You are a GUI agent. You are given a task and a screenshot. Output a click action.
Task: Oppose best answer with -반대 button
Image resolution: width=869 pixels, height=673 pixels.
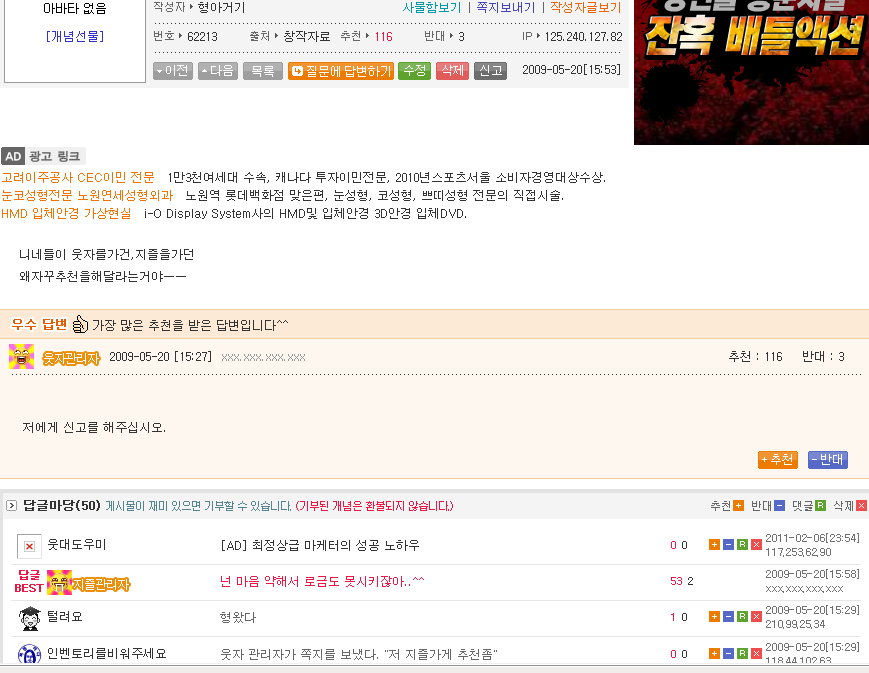[827, 460]
